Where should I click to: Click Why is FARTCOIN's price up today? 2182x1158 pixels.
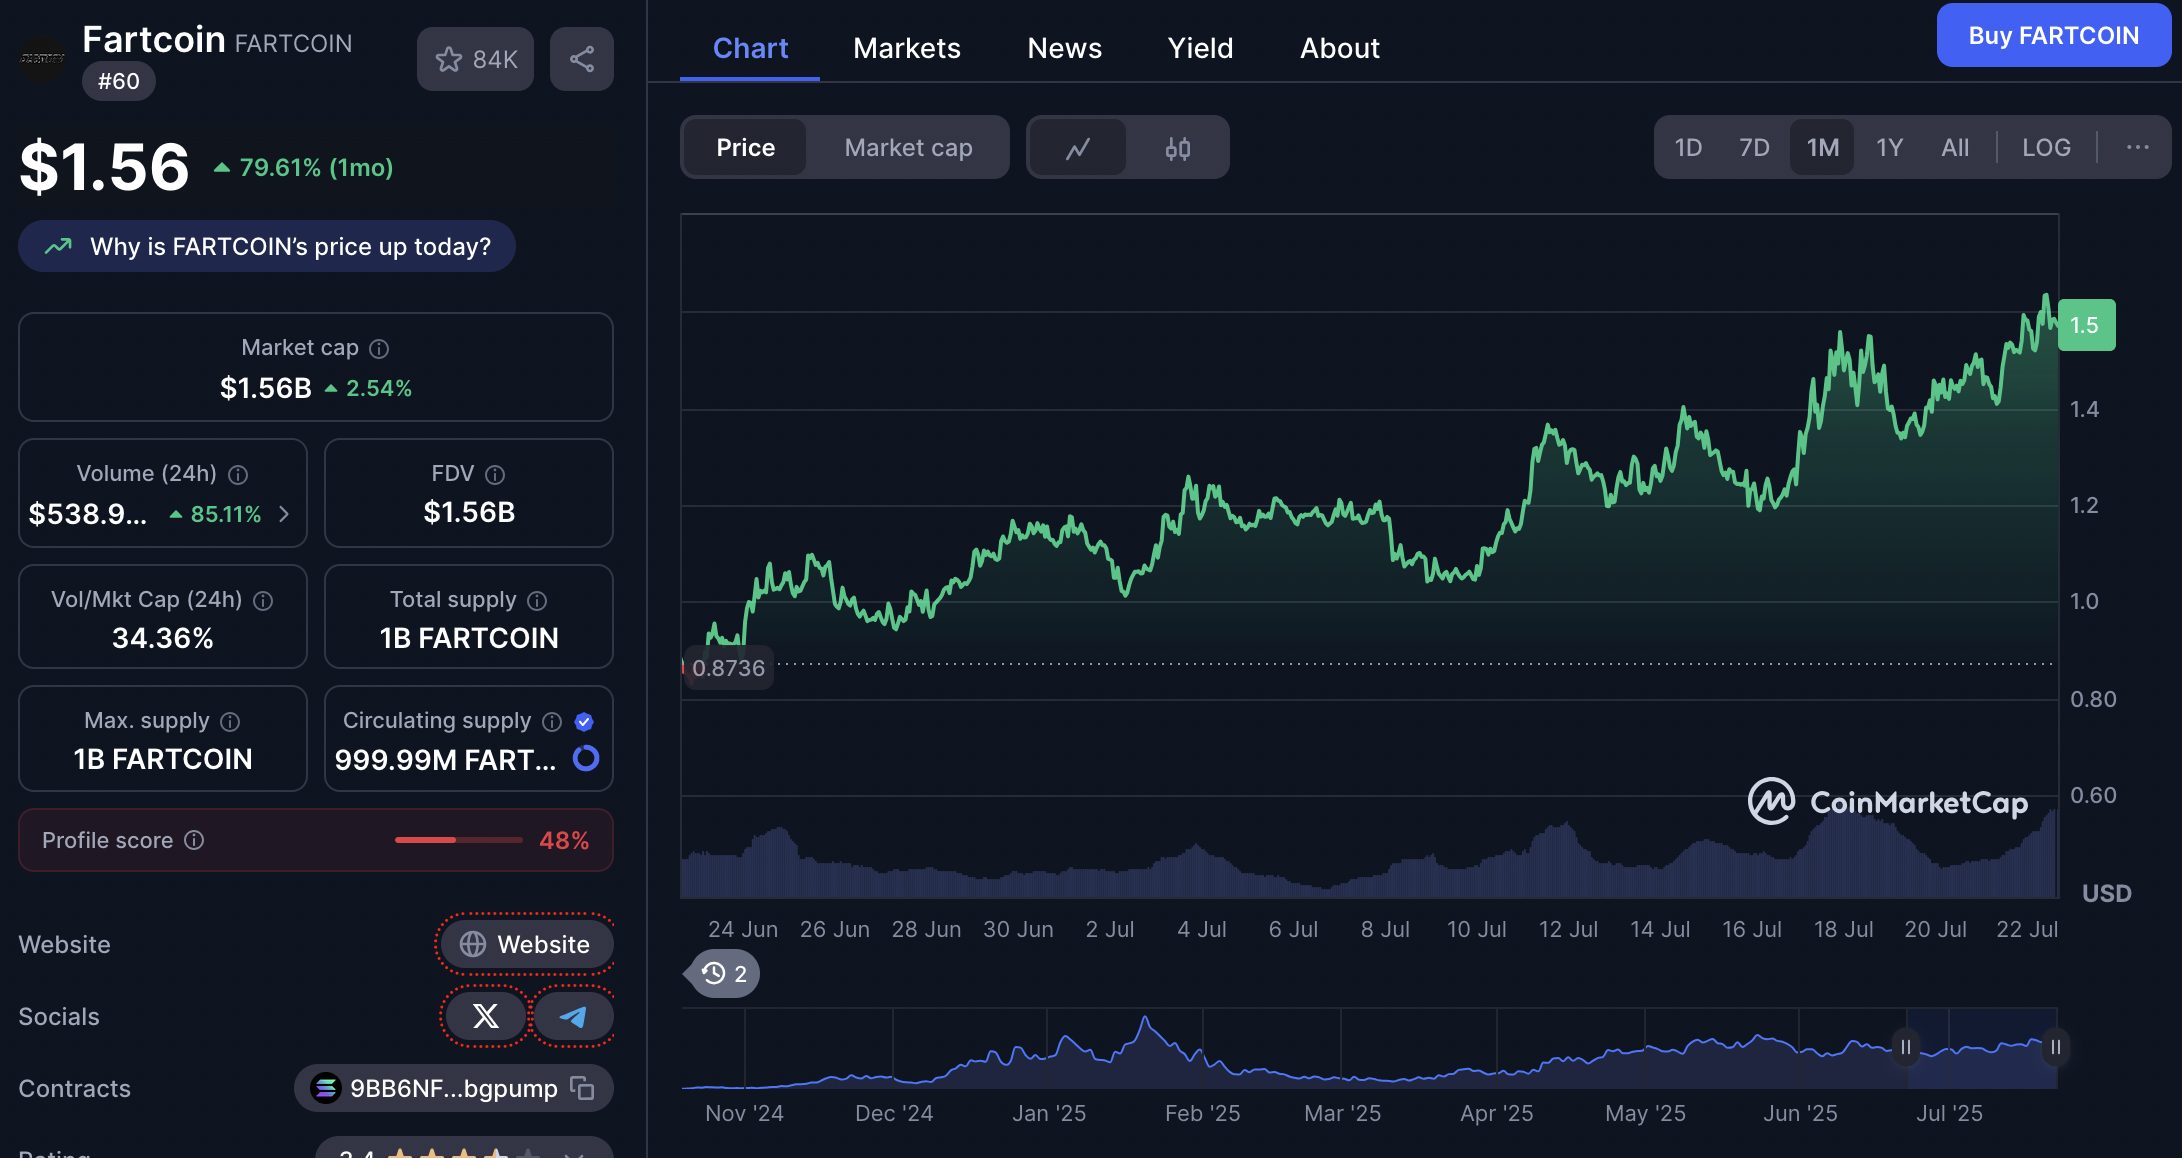(267, 246)
